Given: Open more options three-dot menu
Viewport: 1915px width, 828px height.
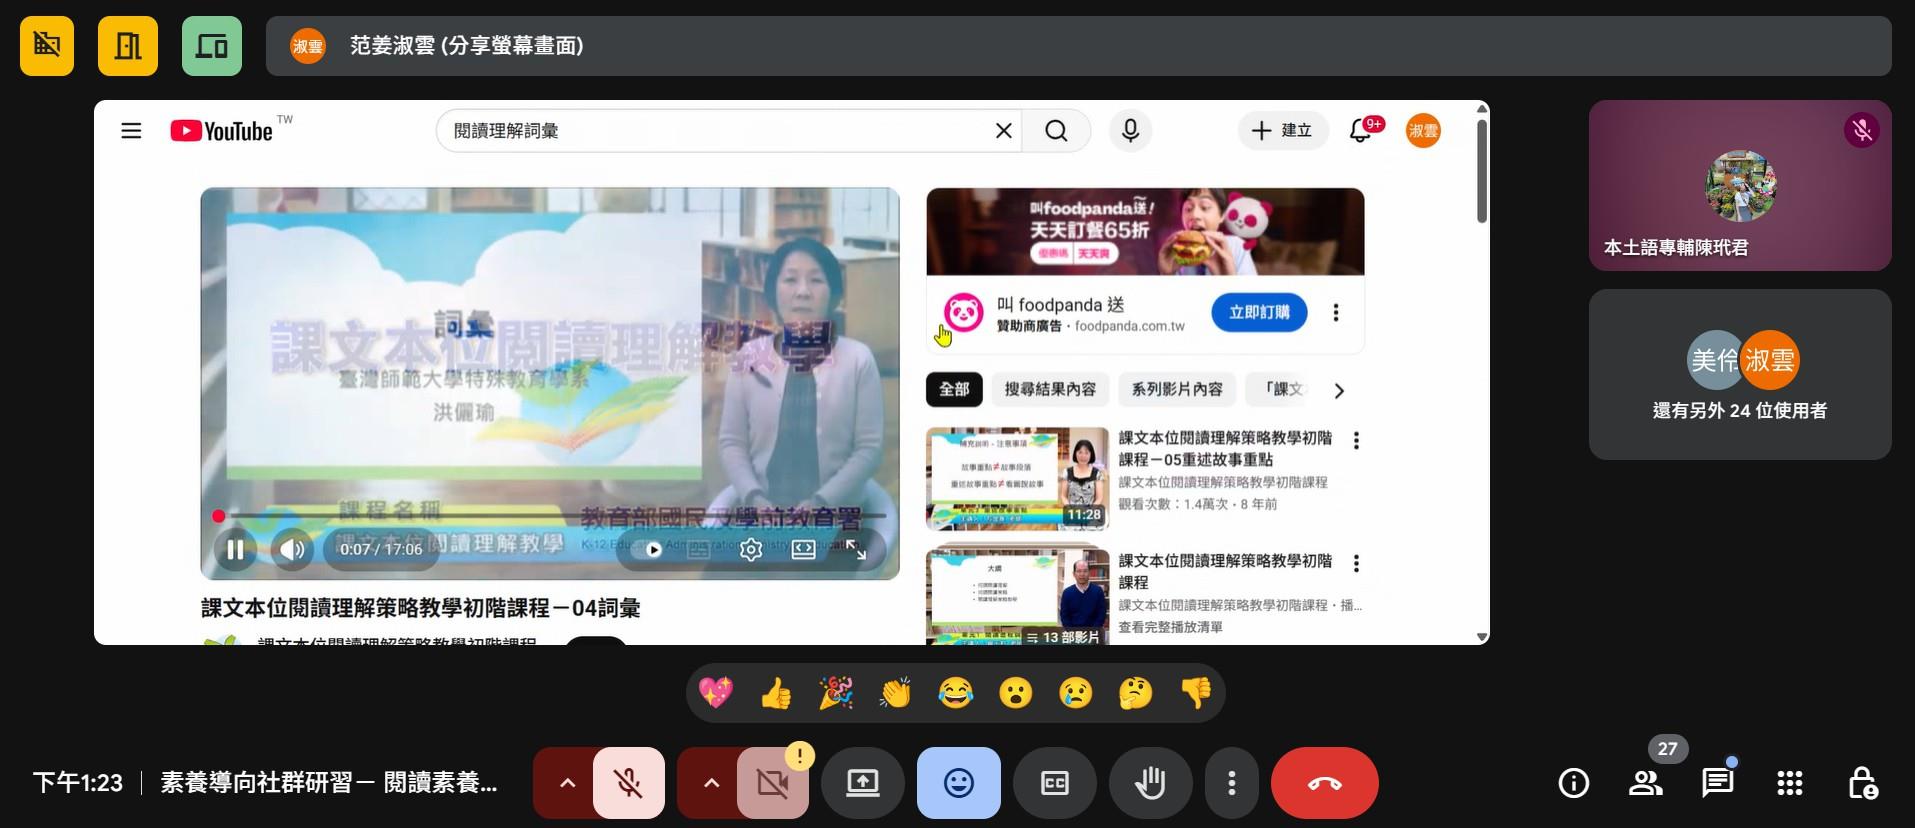Looking at the screenshot, I should pos(1232,783).
